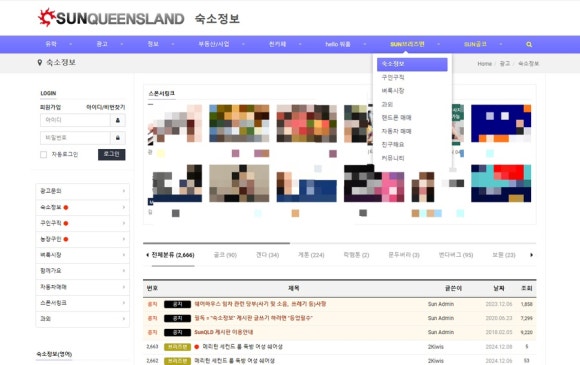The image size is (580, 365).
Task: Select 벼룩시장 in the open dropdown menu
Action: [393, 91]
